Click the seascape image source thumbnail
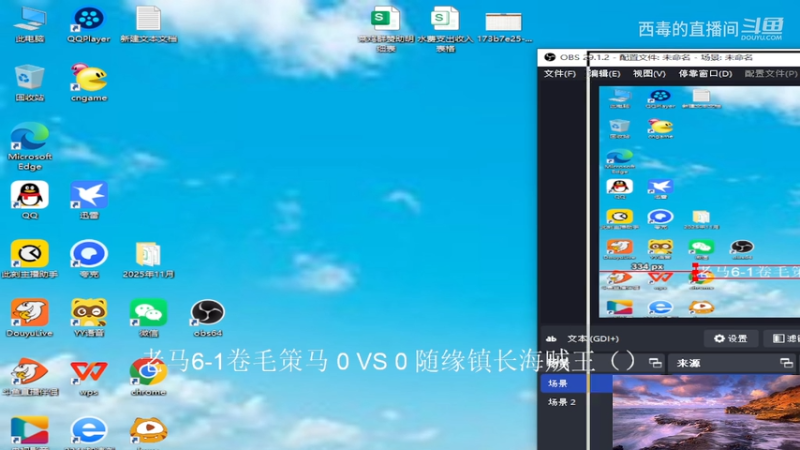Image resolution: width=800 pixels, height=450 pixels. pos(706,412)
